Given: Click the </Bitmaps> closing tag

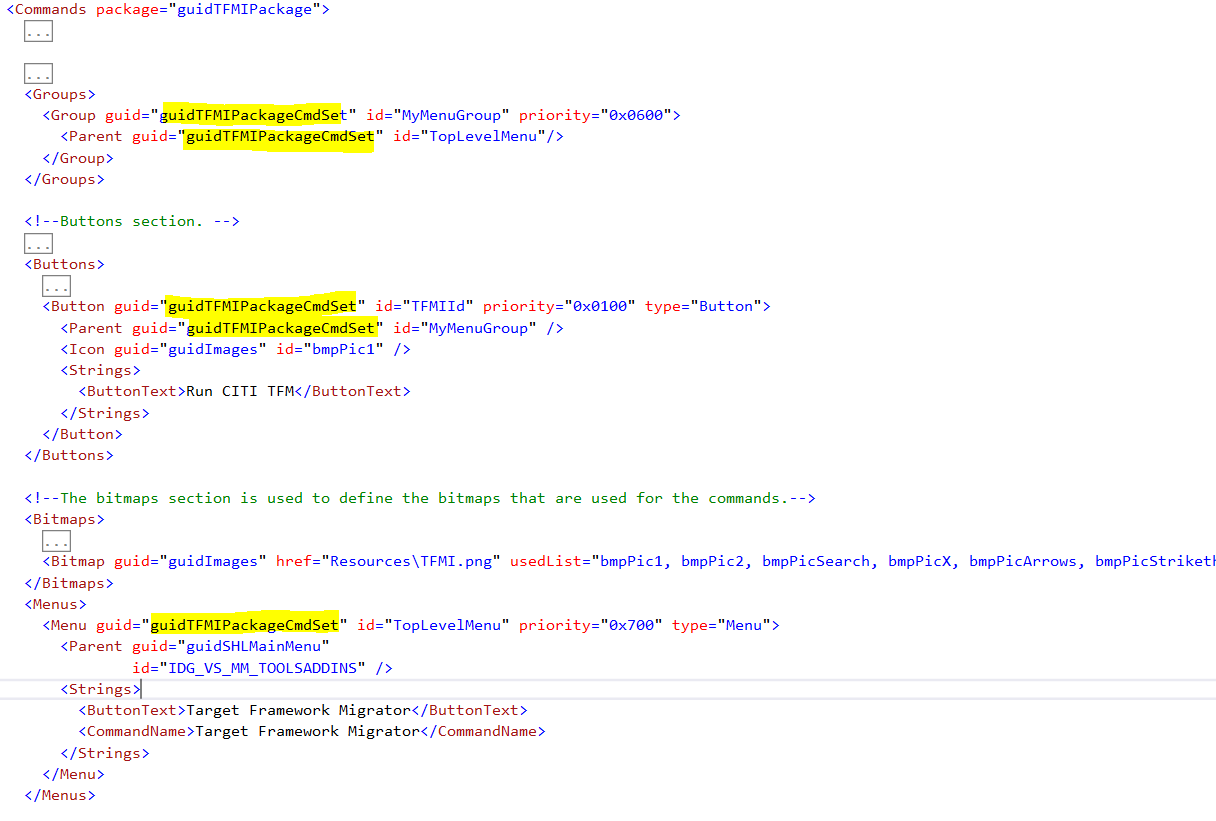Looking at the screenshot, I should [x=69, y=583].
